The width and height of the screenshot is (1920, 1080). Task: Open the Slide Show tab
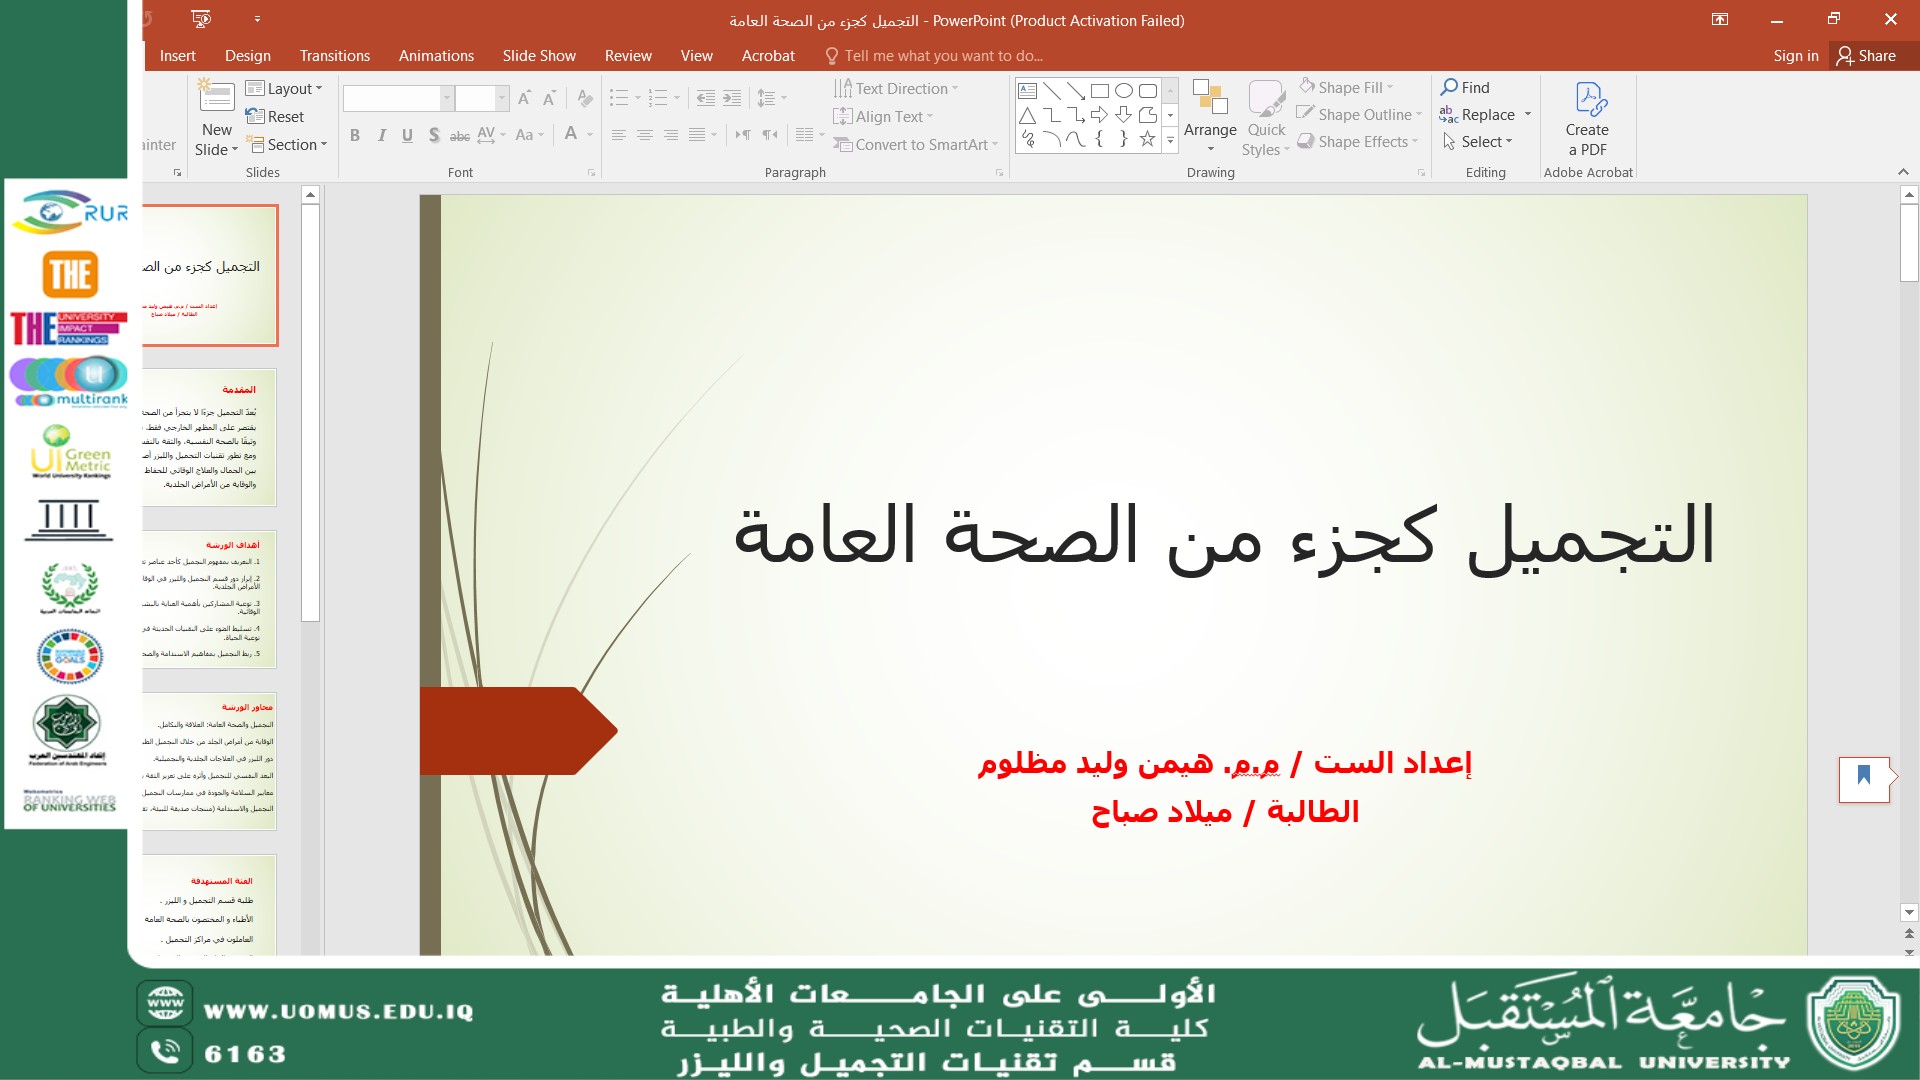[539, 56]
